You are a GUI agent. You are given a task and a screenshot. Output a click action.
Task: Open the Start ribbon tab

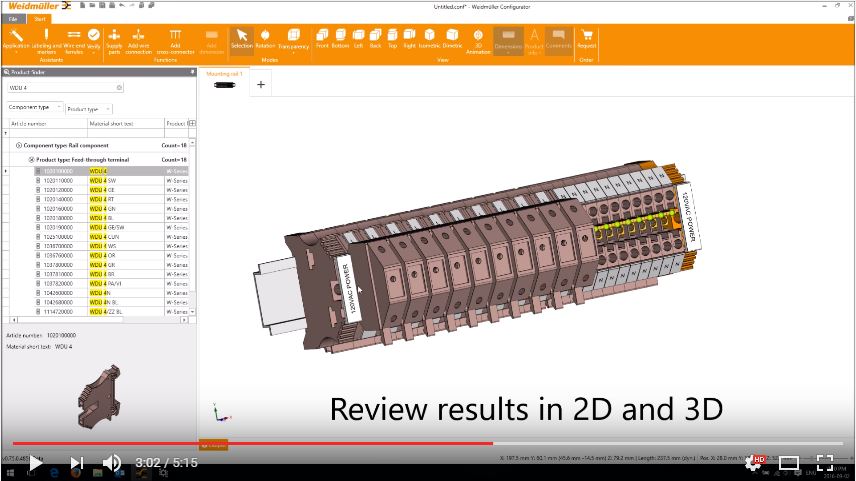pyautogui.click(x=40, y=19)
